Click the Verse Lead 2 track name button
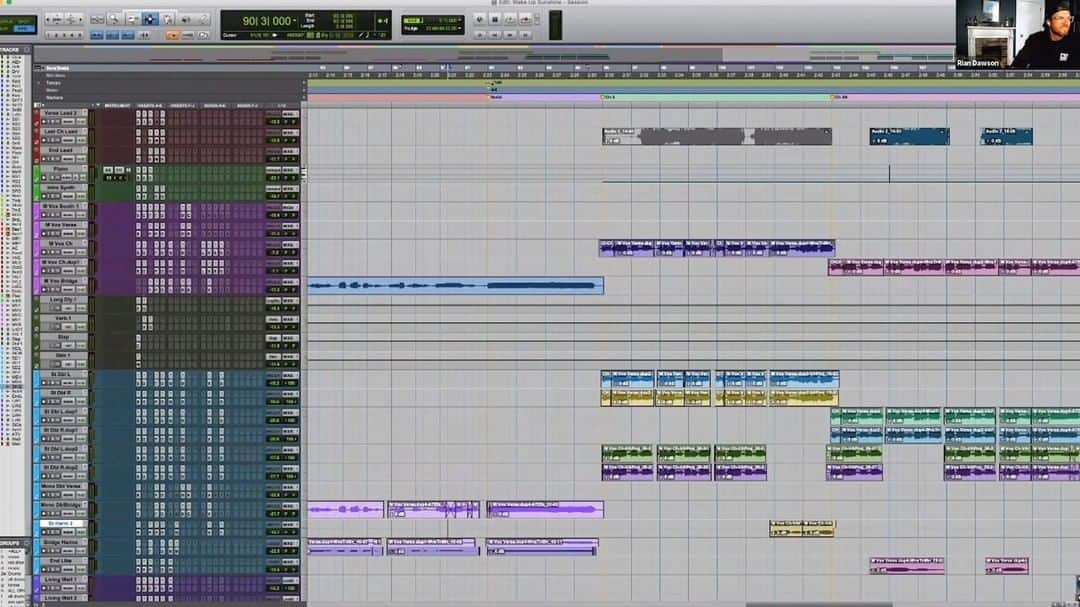1080x607 pixels. [x=61, y=113]
